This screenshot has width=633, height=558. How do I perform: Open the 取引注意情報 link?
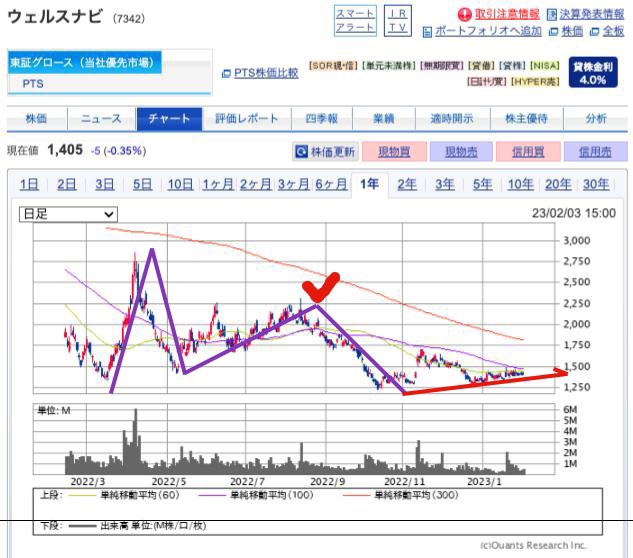507,14
